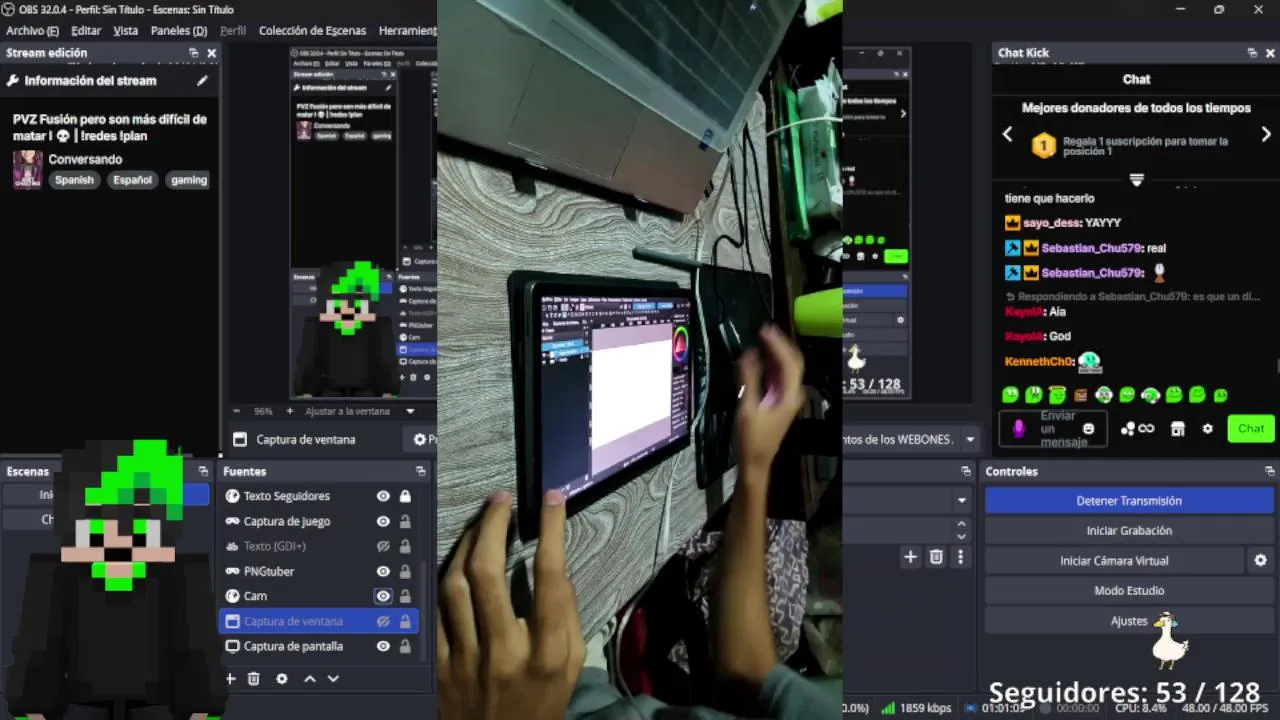The width and height of the screenshot is (1280, 720).
Task: Collapse the top donors banner handle
Action: pos(1136,180)
